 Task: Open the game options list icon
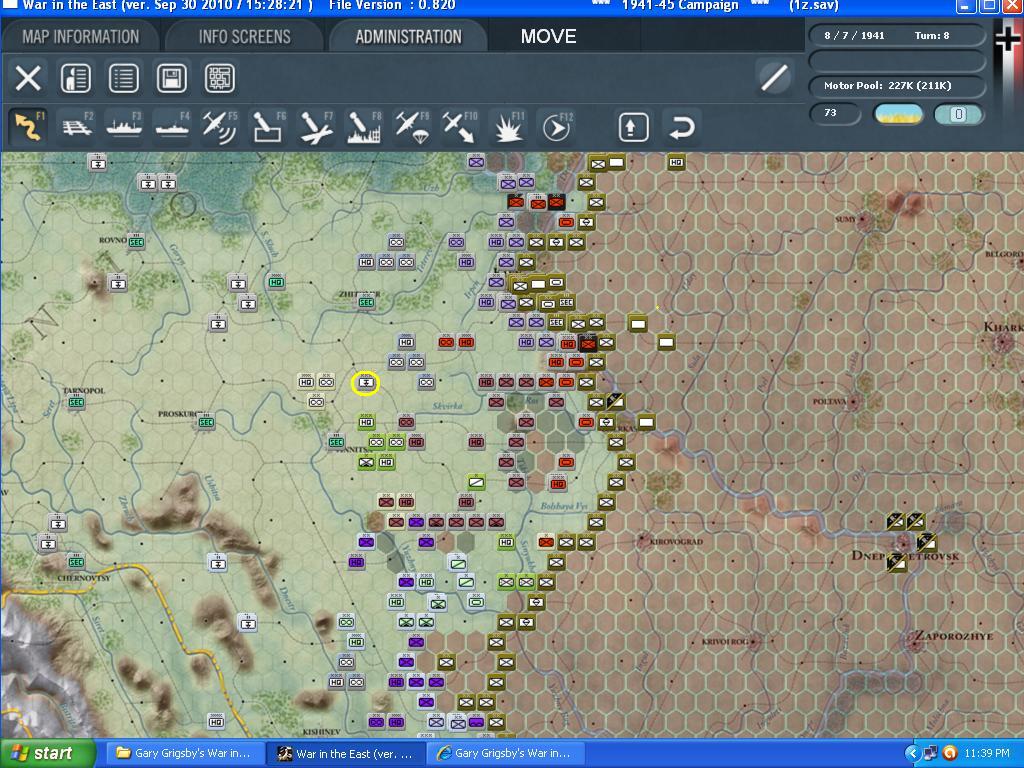click(x=123, y=78)
